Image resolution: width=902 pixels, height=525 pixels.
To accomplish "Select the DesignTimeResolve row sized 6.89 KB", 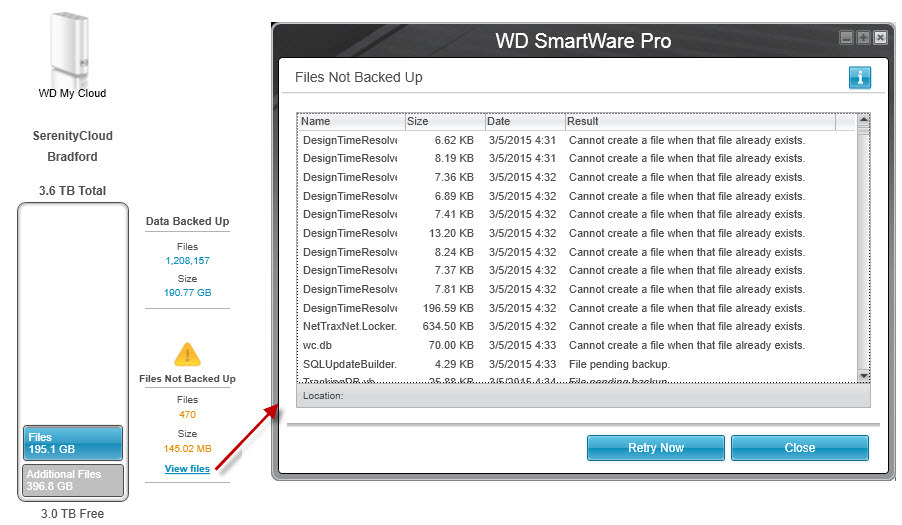I will [577, 196].
